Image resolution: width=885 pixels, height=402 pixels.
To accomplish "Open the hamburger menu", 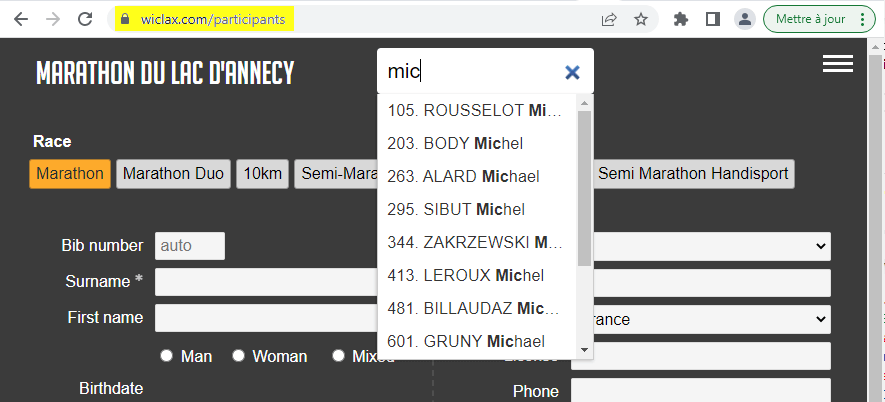I will [837, 64].
